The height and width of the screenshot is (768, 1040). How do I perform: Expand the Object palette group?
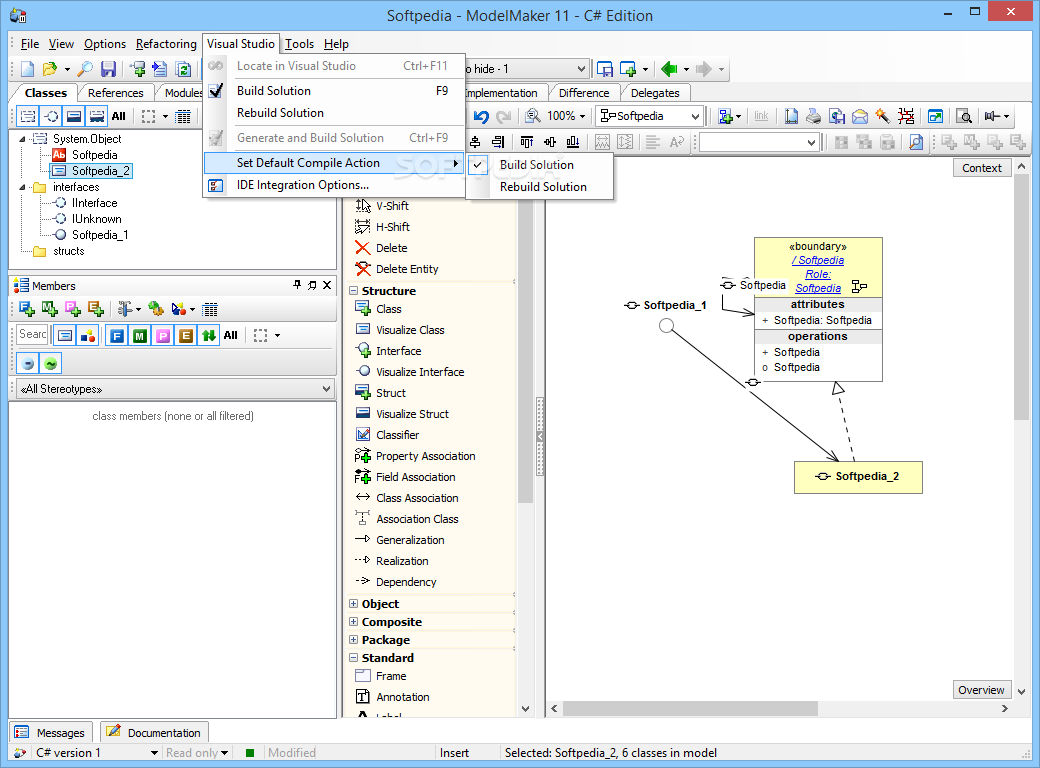click(354, 604)
